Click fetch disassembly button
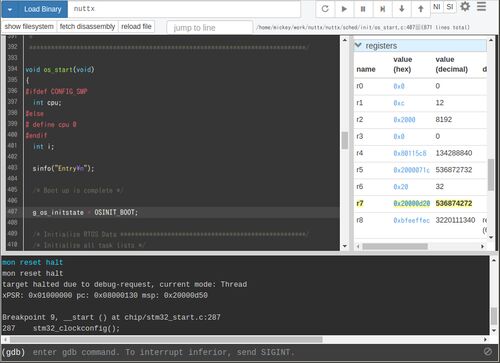The image size is (500, 363). [x=87, y=26]
